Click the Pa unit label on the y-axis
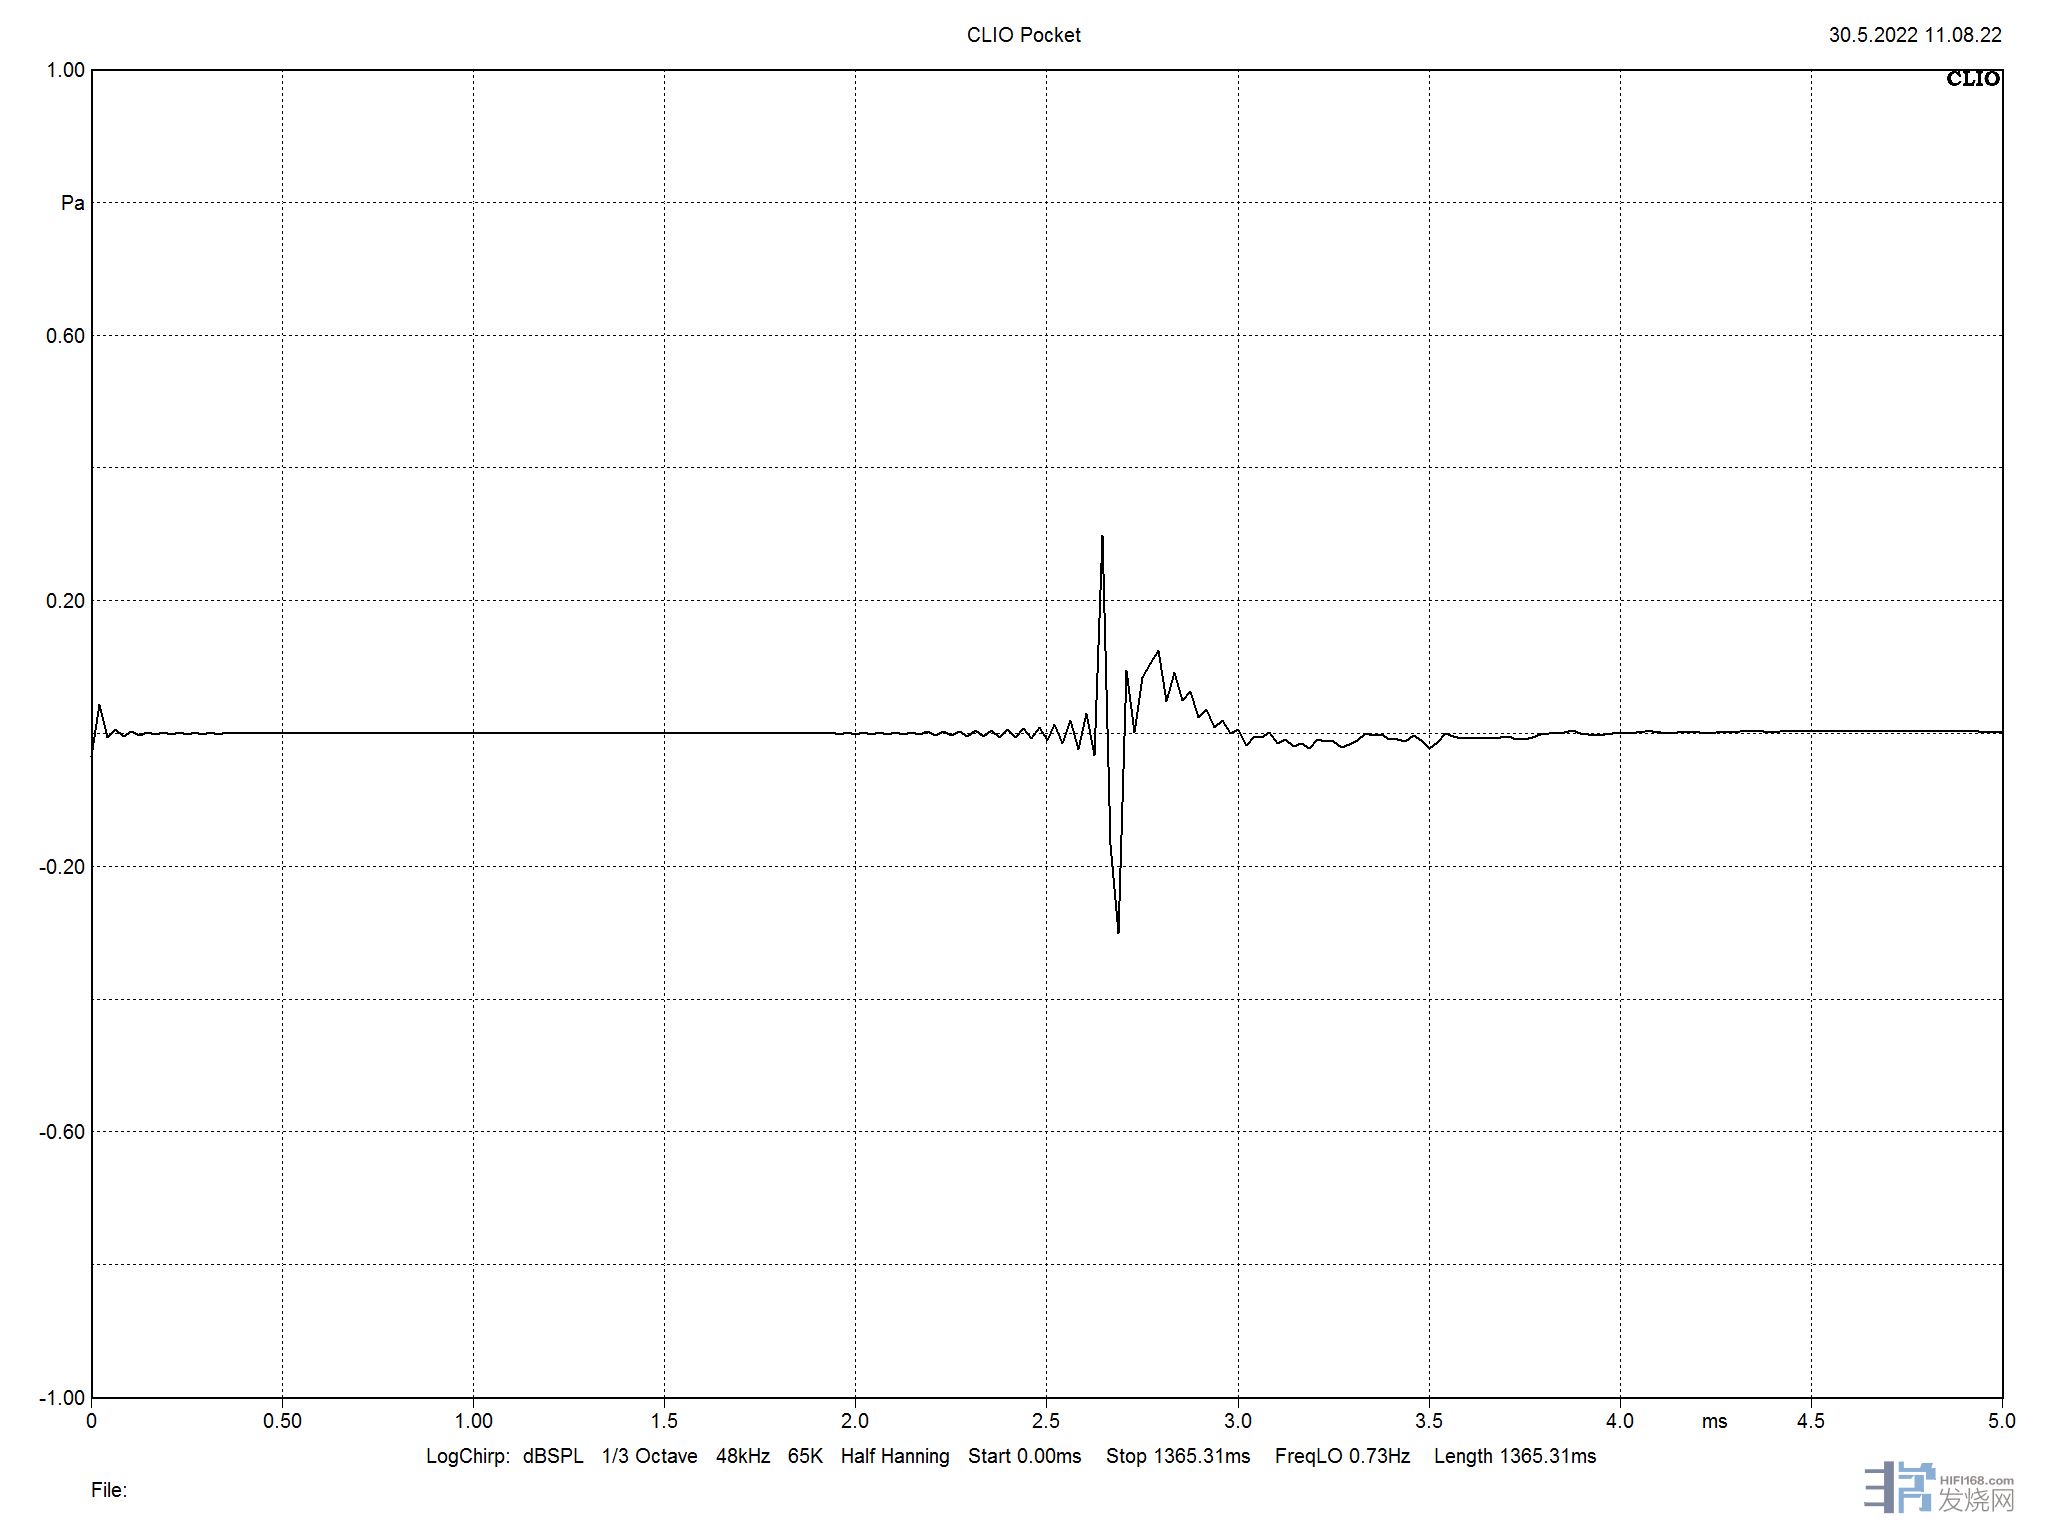 72,203
